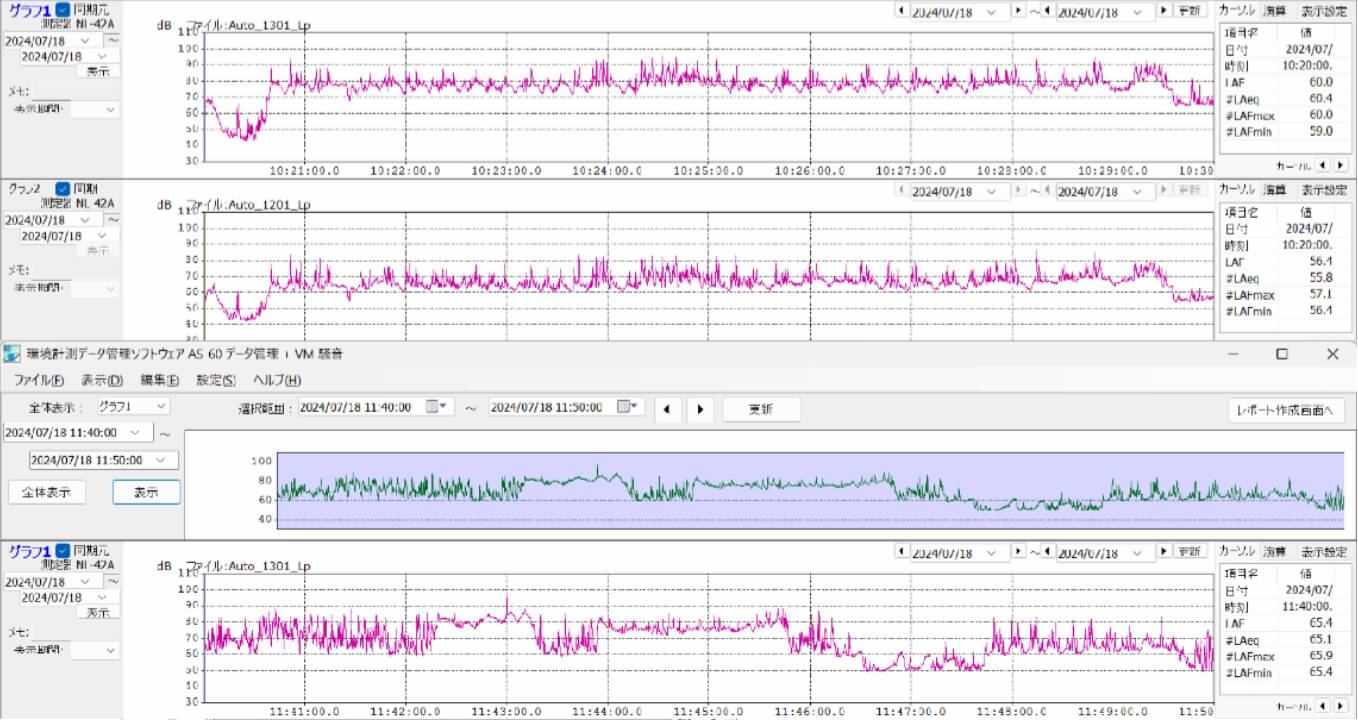Move cursor left in bottom 11:40 Graph1 panel

1323,706
